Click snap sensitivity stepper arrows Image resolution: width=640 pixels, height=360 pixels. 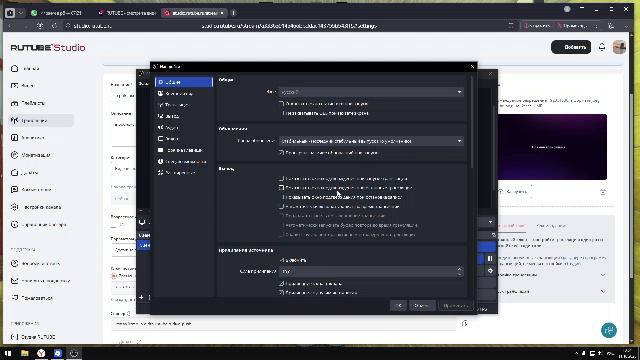pos(459,271)
